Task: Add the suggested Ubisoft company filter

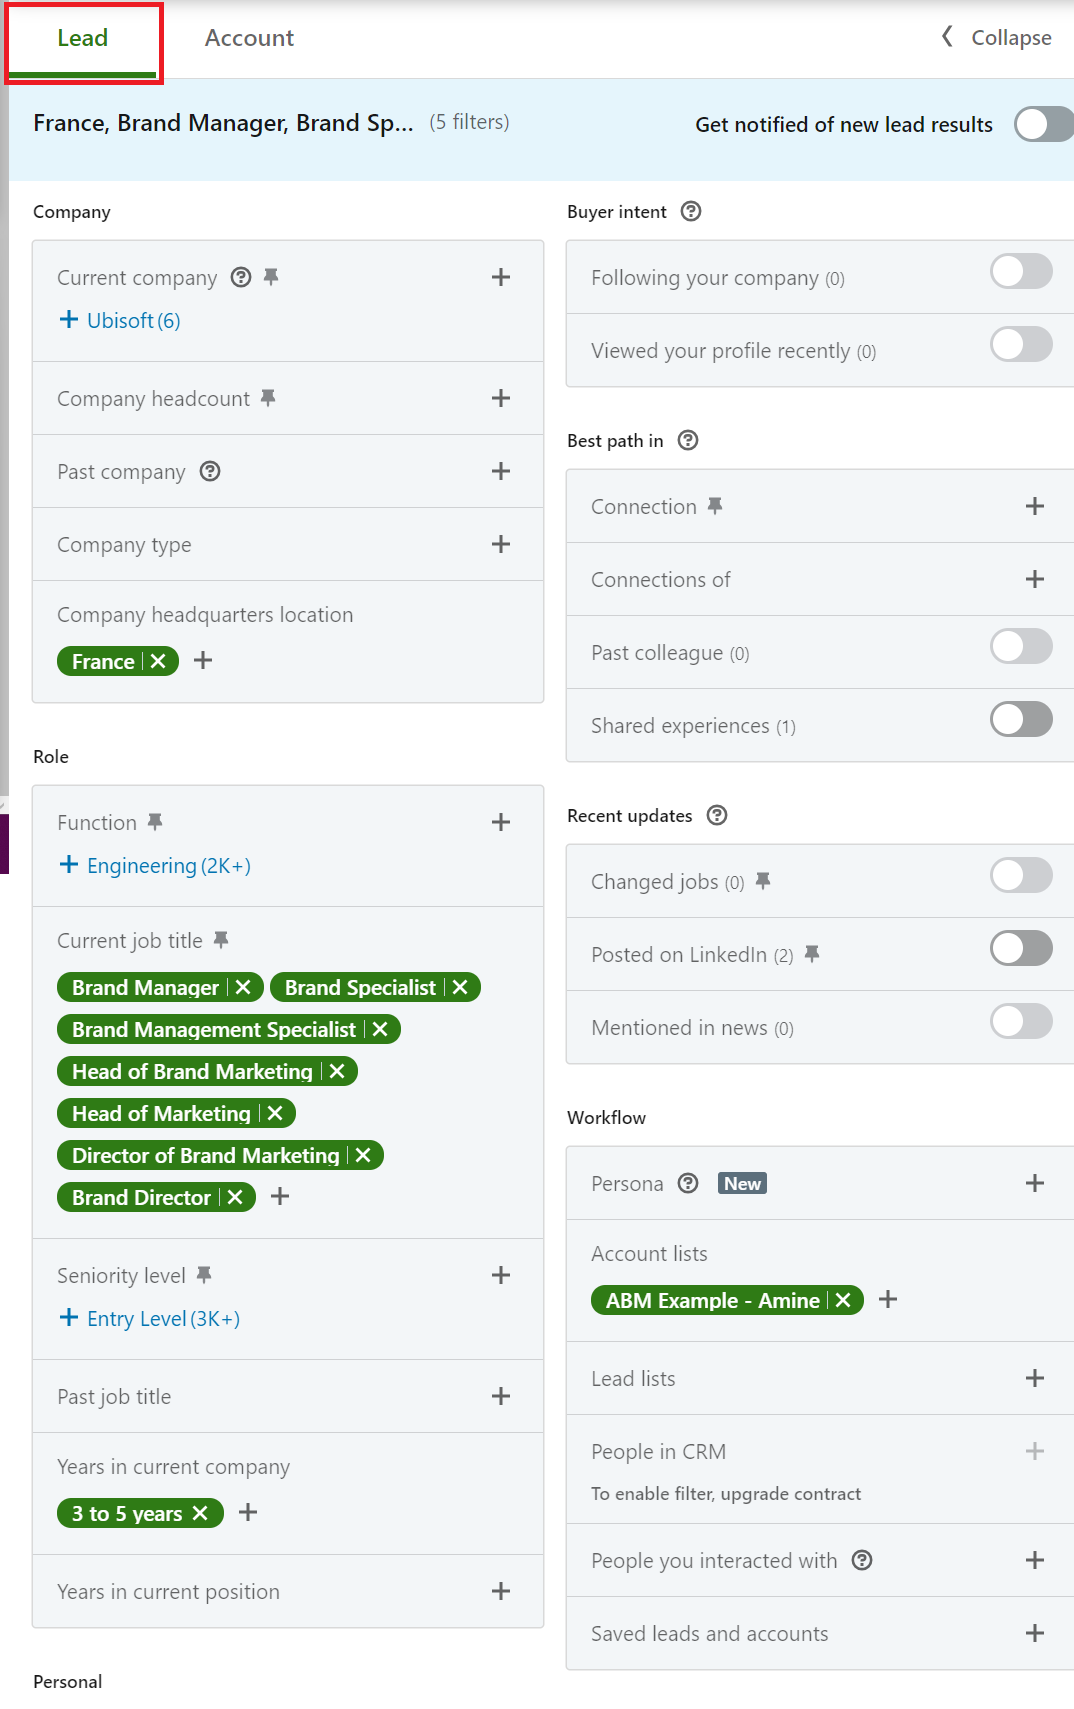Action: [x=120, y=320]
